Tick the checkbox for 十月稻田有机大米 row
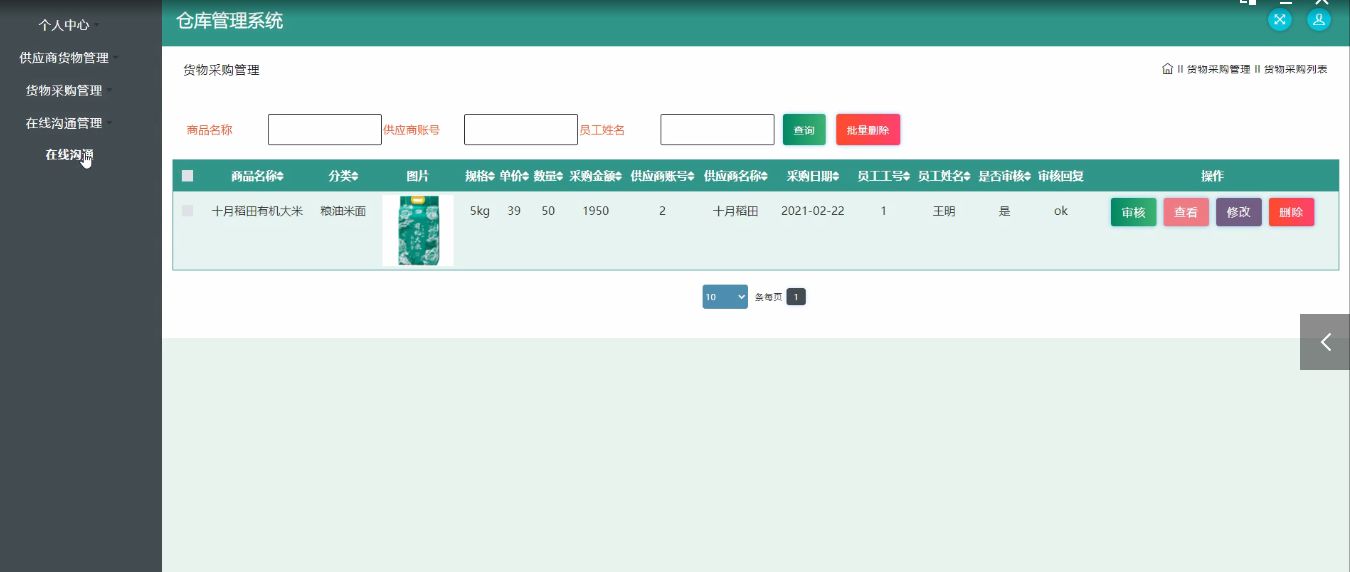Viewport: 1350px width, 572px height. 187,211
